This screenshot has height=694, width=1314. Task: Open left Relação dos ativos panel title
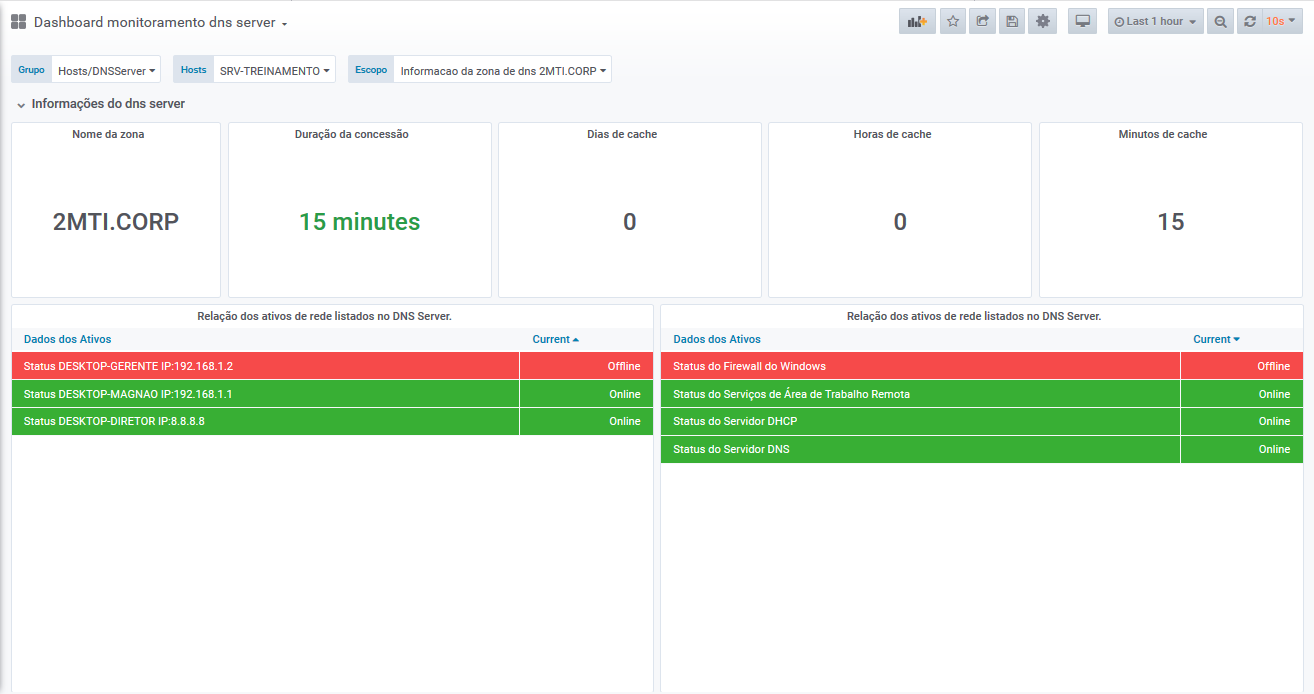coord(325,316)
